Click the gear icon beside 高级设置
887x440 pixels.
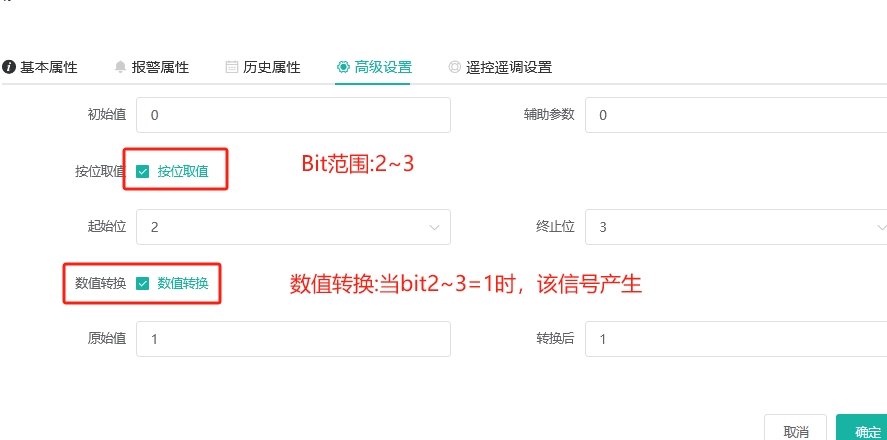tap(343, 67)
